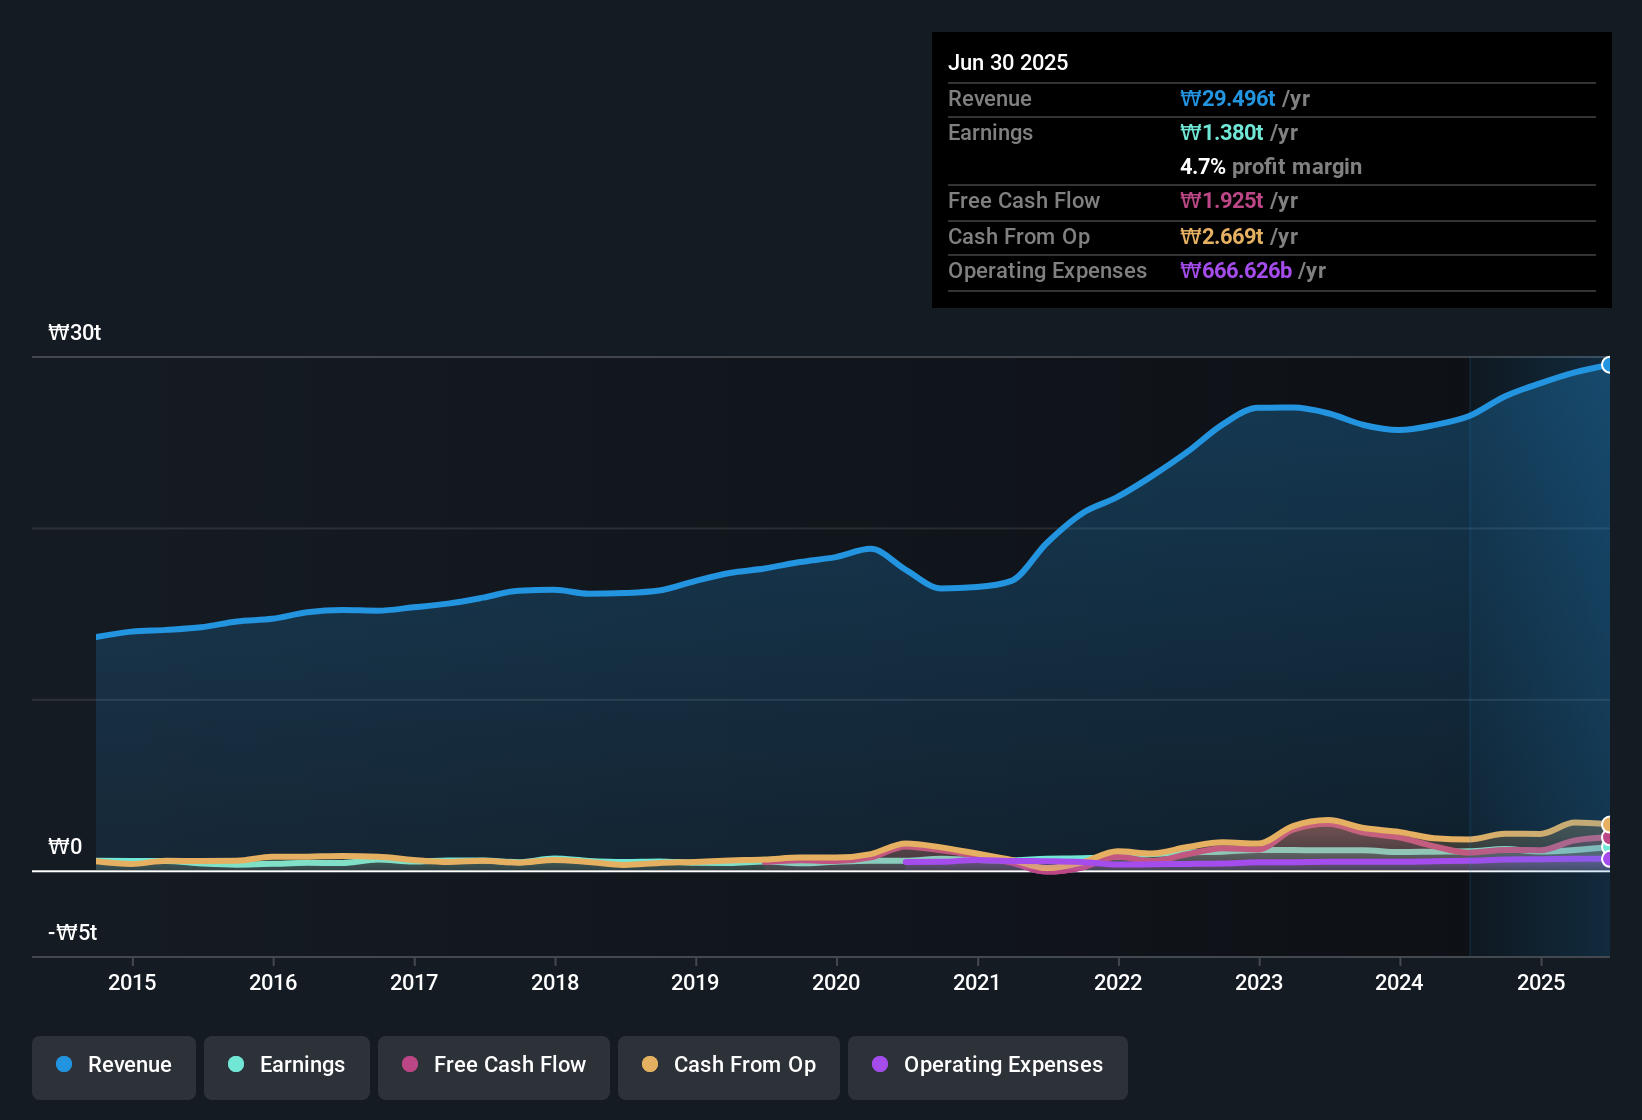
Task: Click the blue Revenue legend dot
Action: 64,1064
